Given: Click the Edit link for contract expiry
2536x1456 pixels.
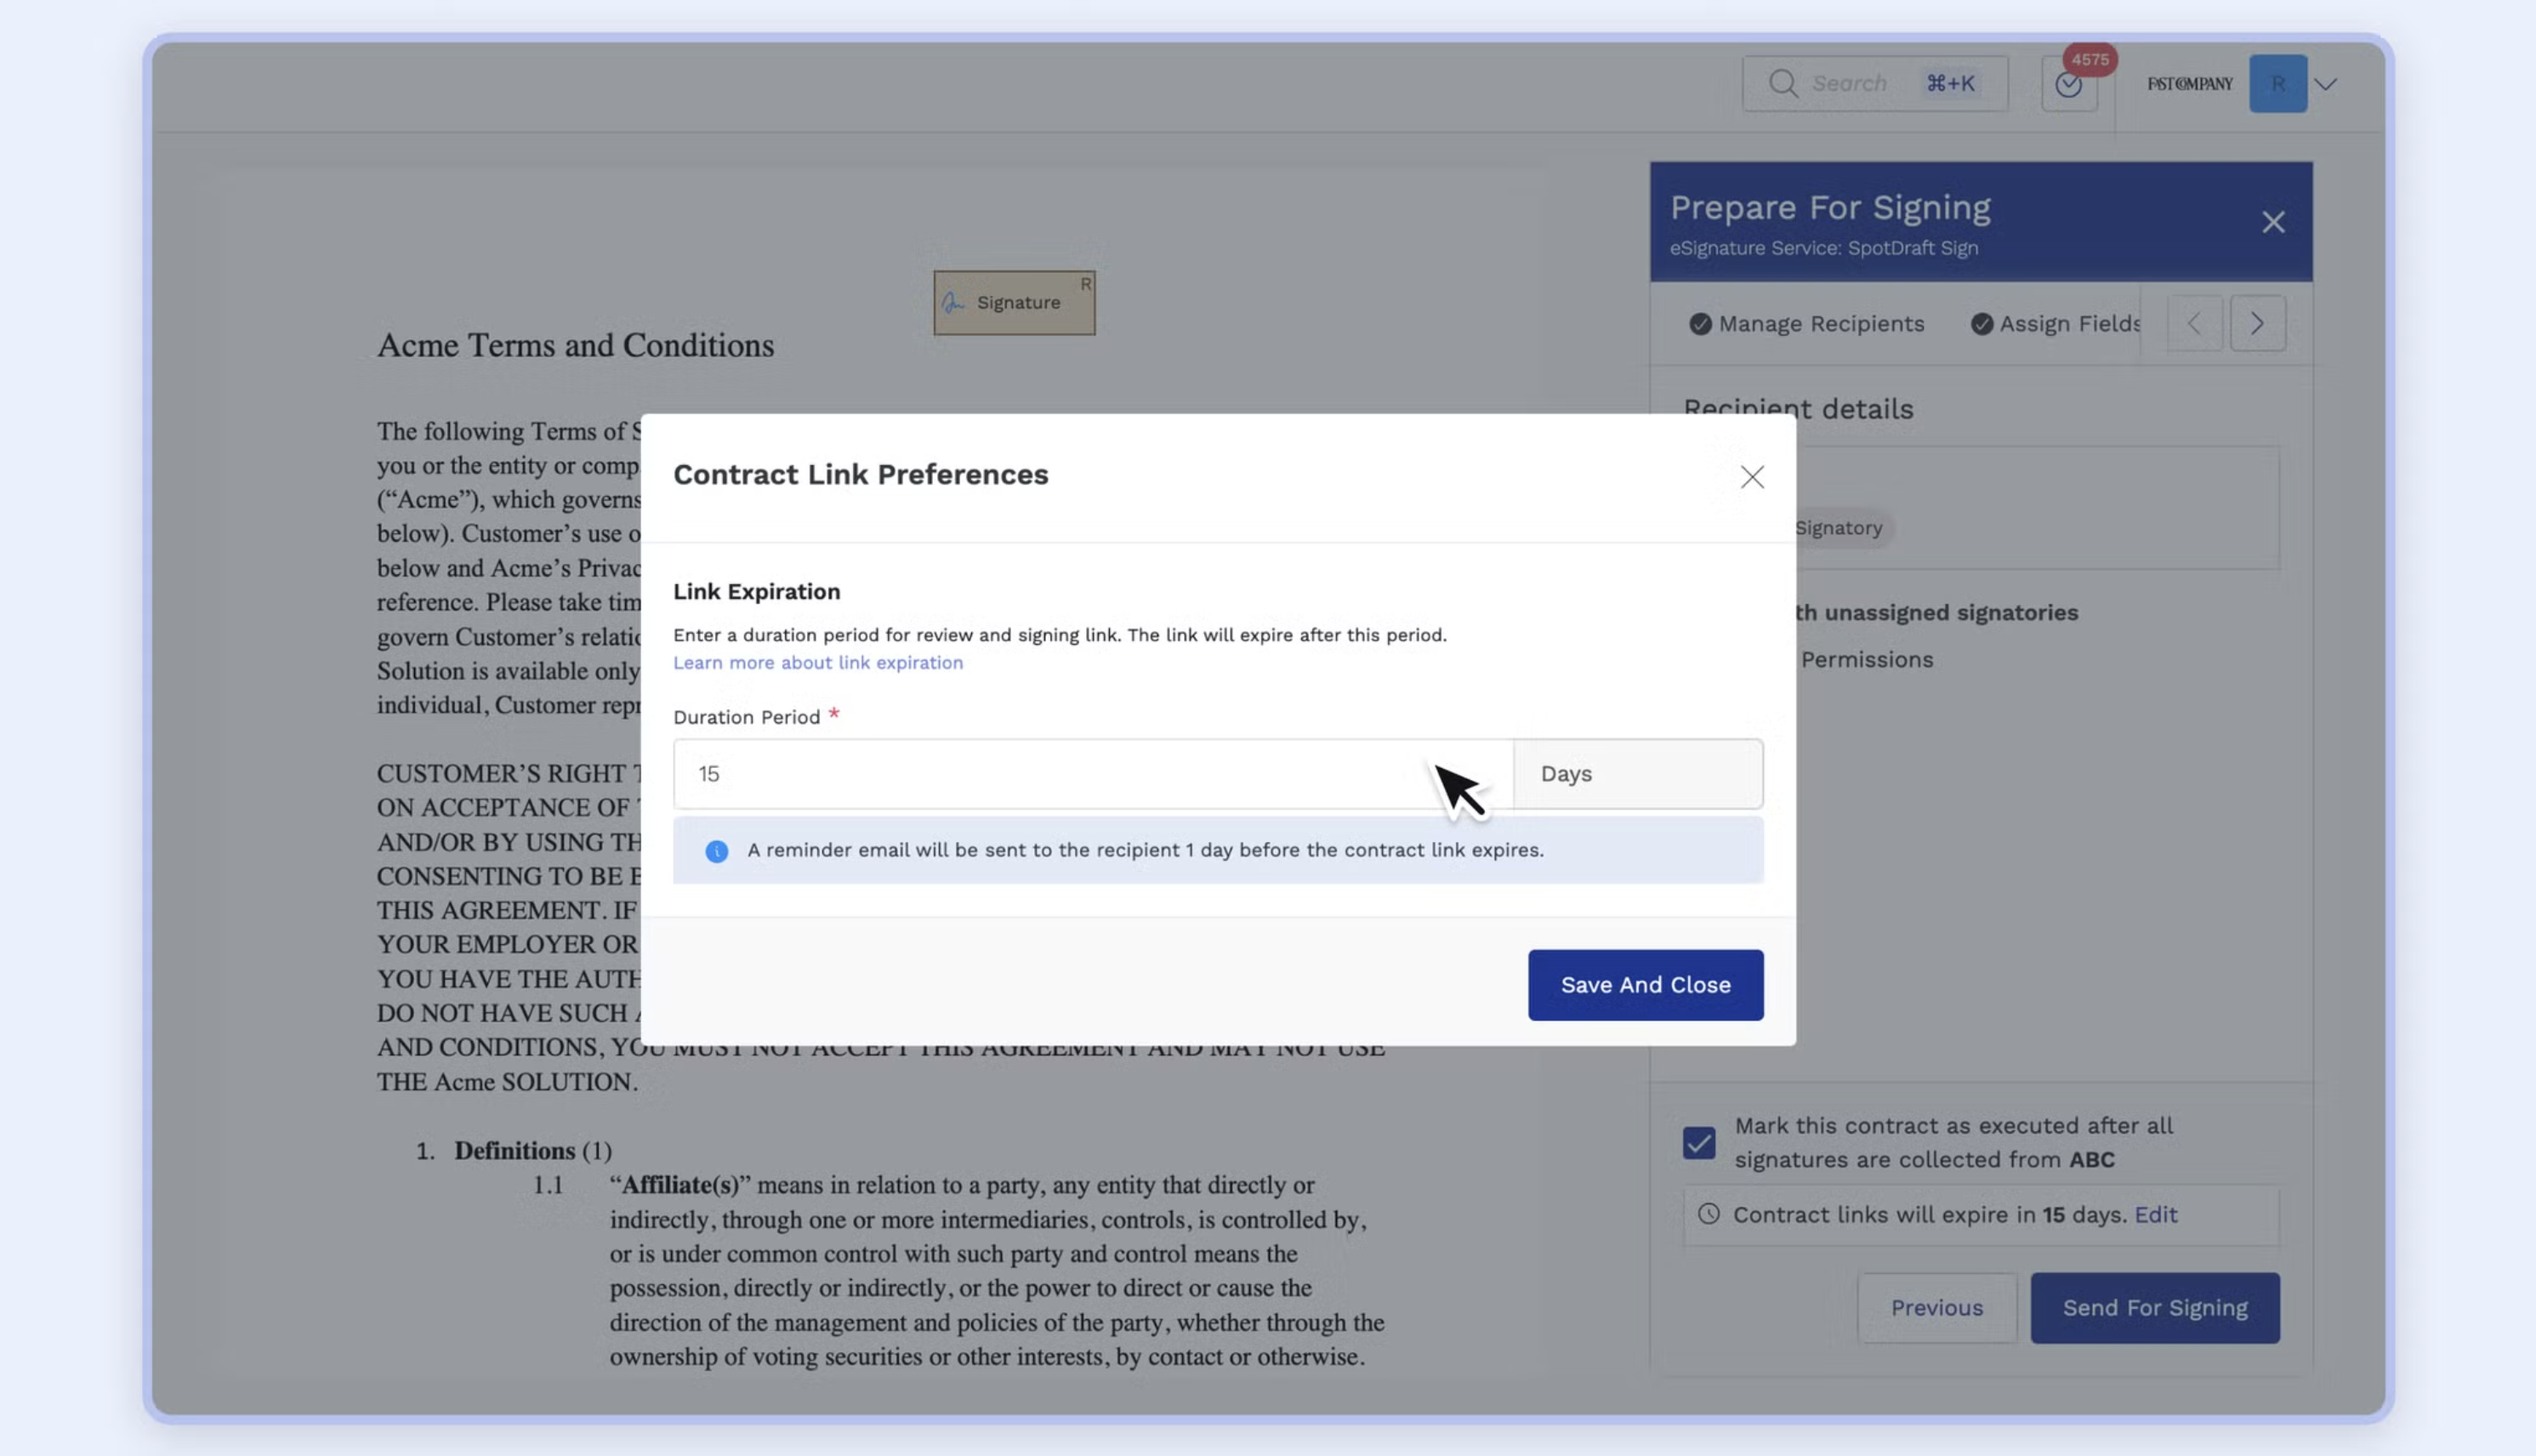Looking at the screenshot, I should pyautogui.click(x=2155, y=1214).
